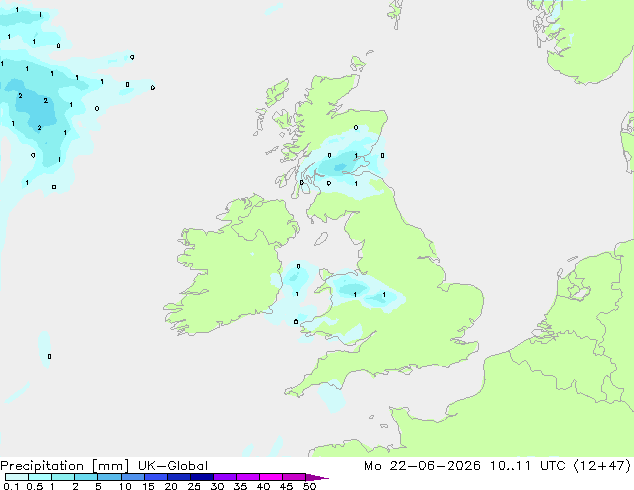The width and height of the screenshot is (634, 490).
Task: Click the '45' legend scale value
Action: (286, 486)
